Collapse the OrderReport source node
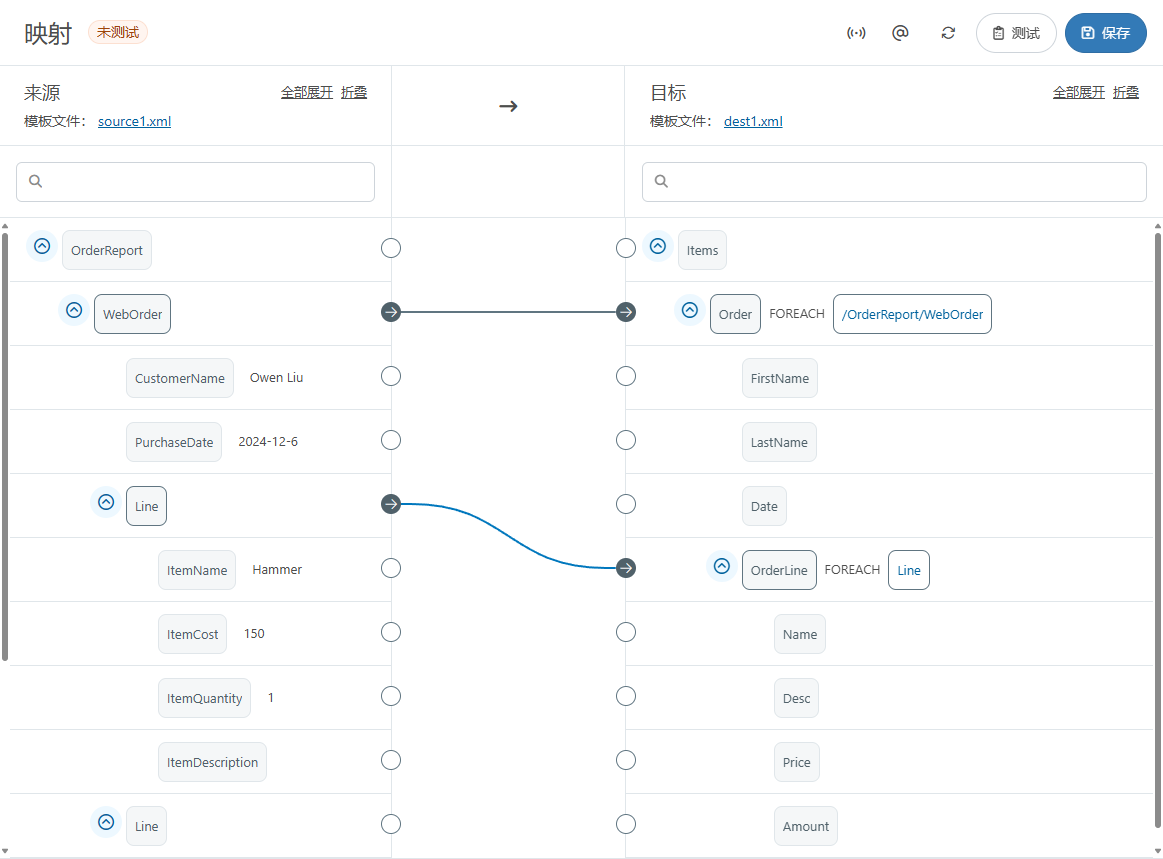The width and height of the screenshot is (1163, 859). (42, 246)
